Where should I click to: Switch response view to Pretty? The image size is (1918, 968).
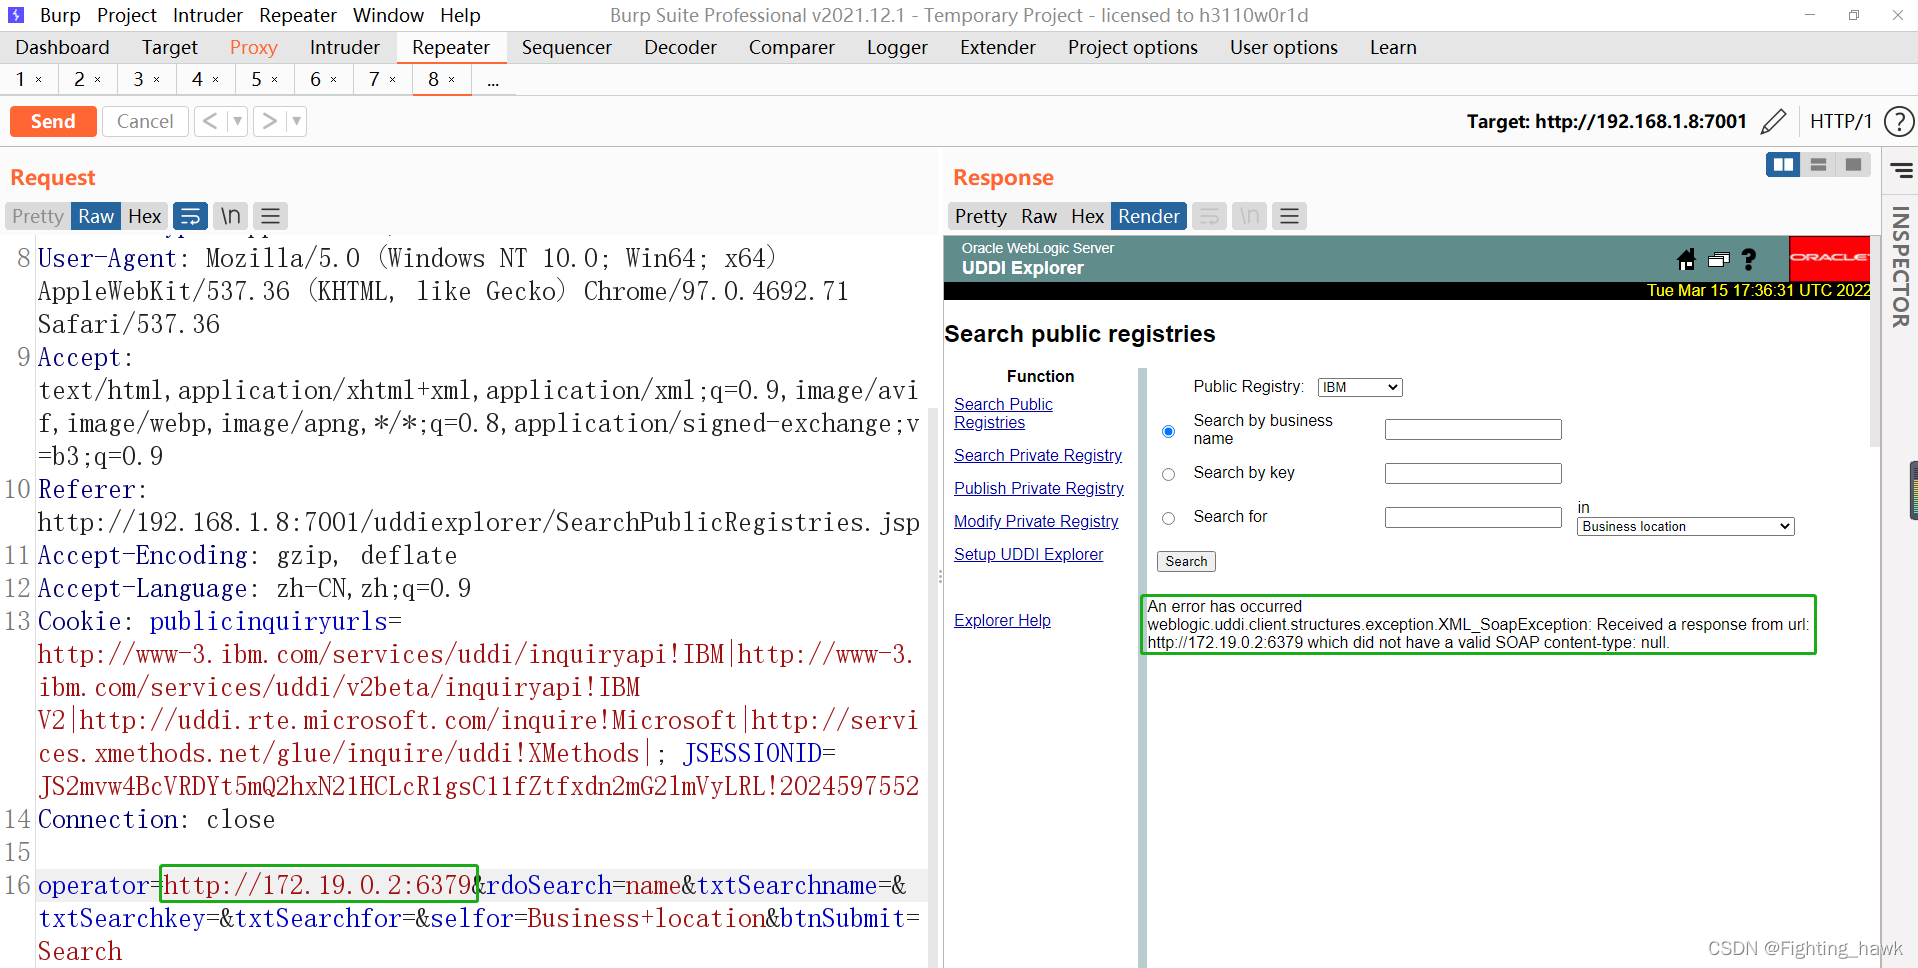tap(981, 216)
